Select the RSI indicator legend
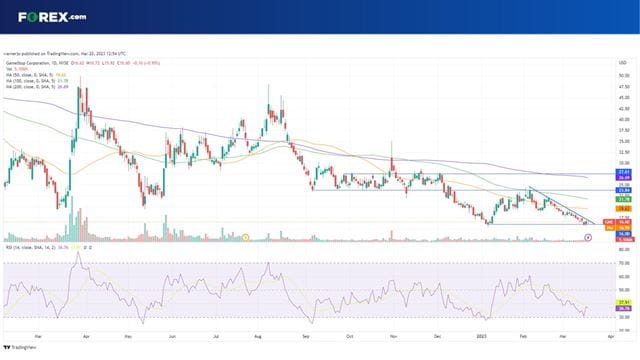640x360 pixels. [48, 247]
